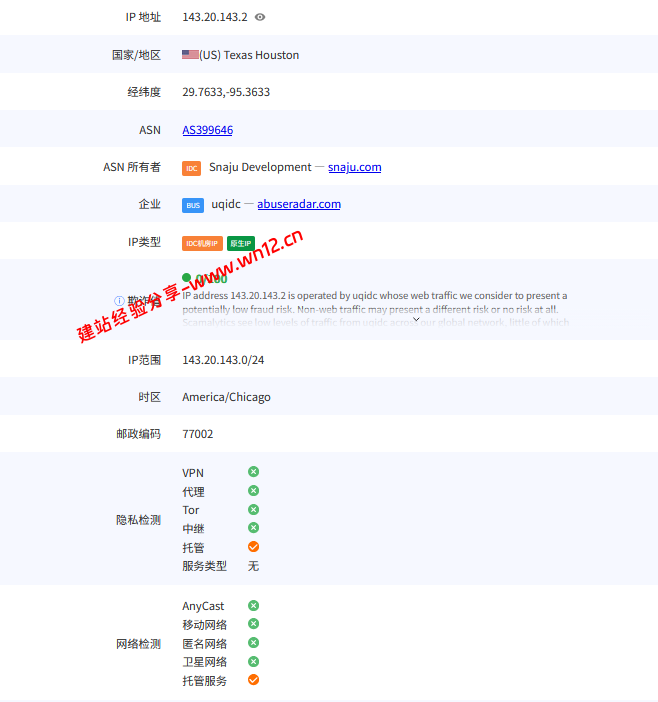Click the 托管服务 orange check icon
This screenshot has width=658, height=702.
(x=253, y=680)
